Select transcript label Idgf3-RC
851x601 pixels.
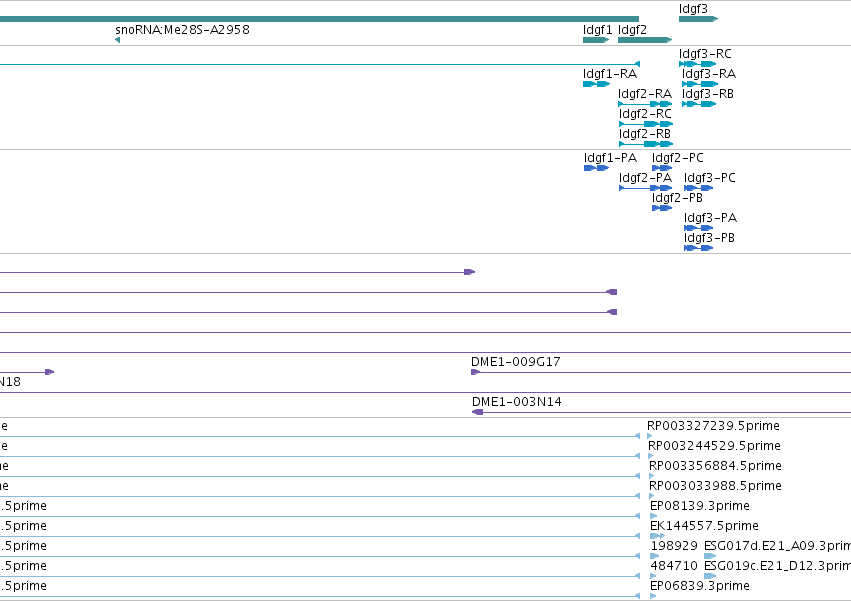click(x=705, y=54)
